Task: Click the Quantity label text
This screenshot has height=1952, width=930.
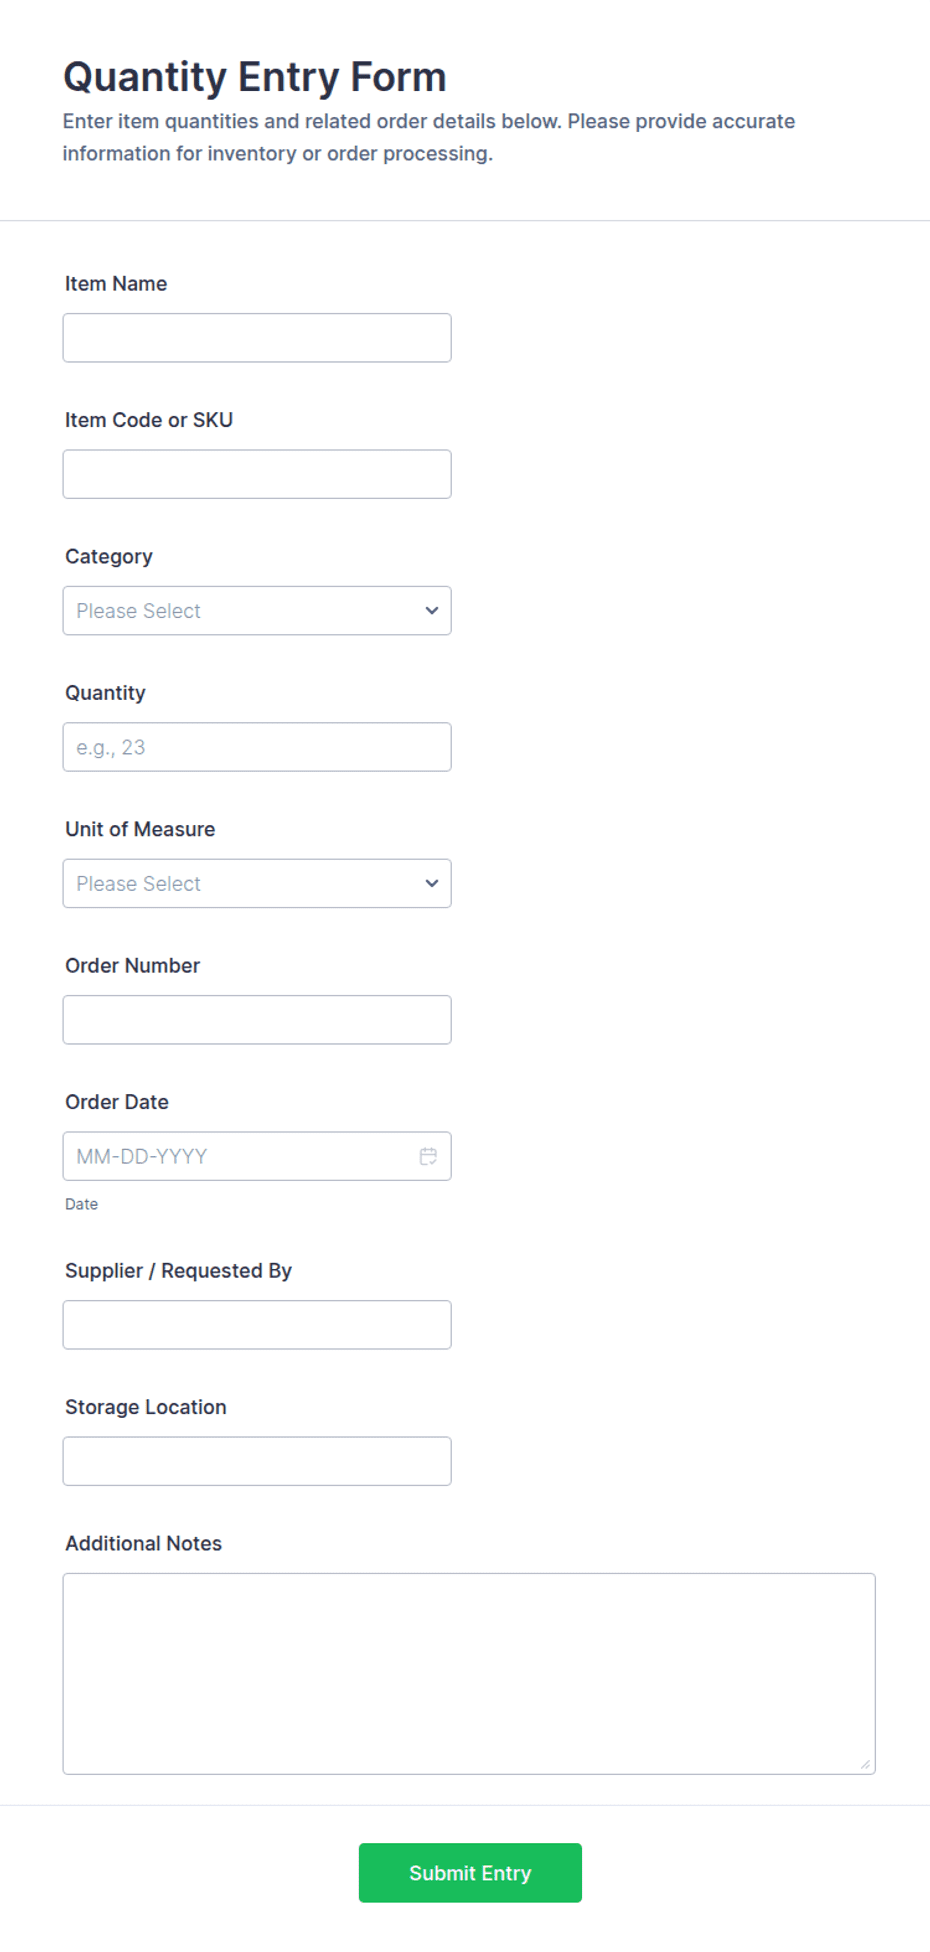Action: click(x=105, y=693)
